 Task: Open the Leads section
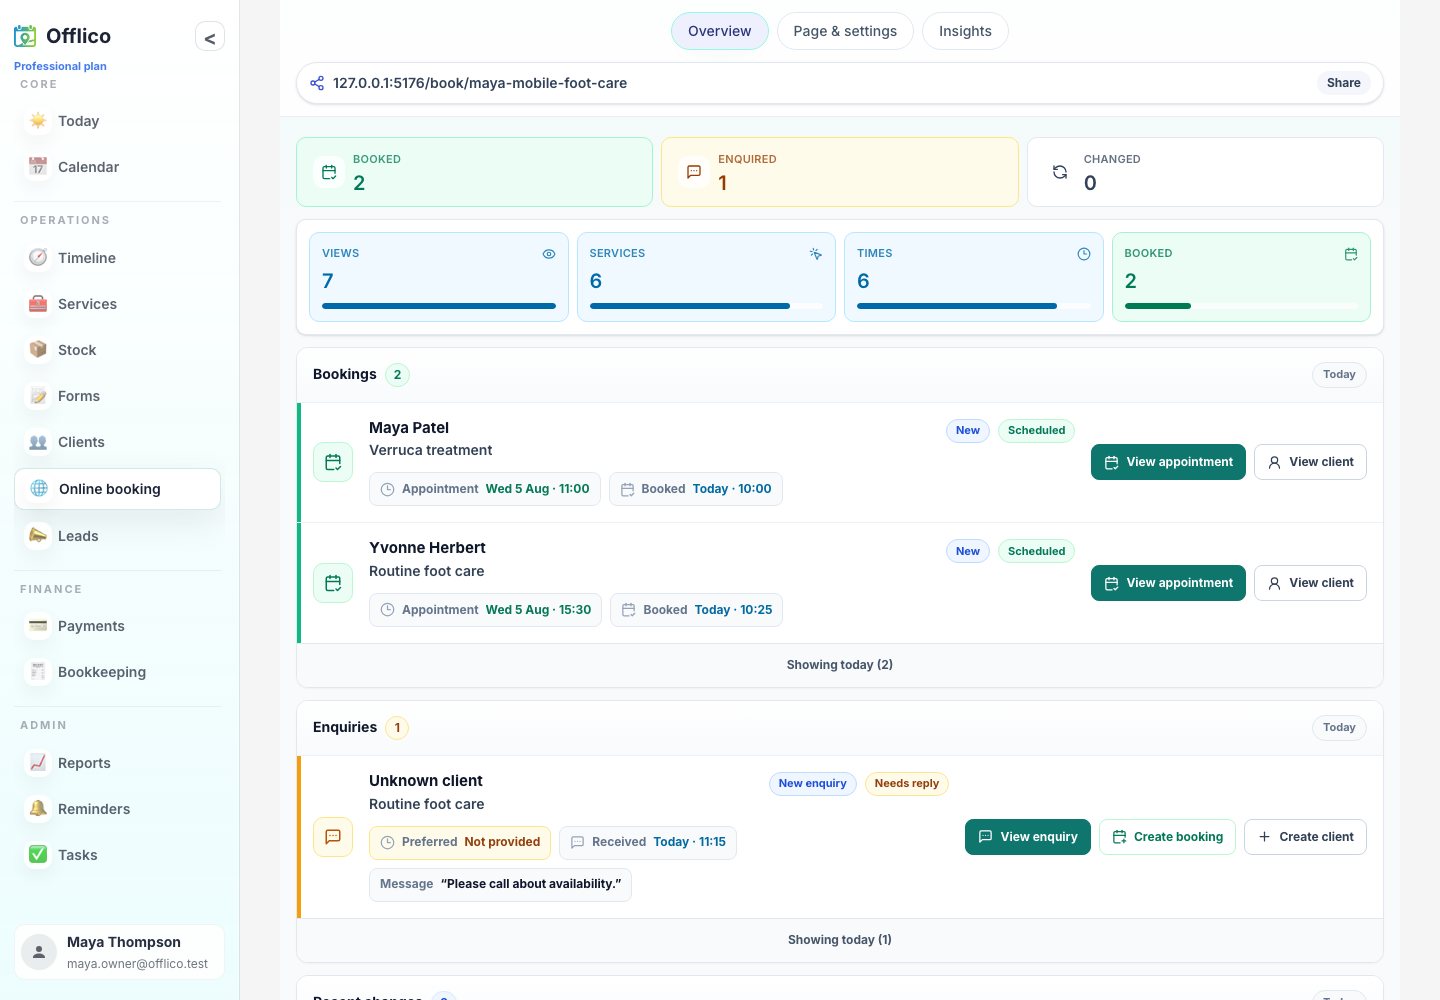[117, 536]
